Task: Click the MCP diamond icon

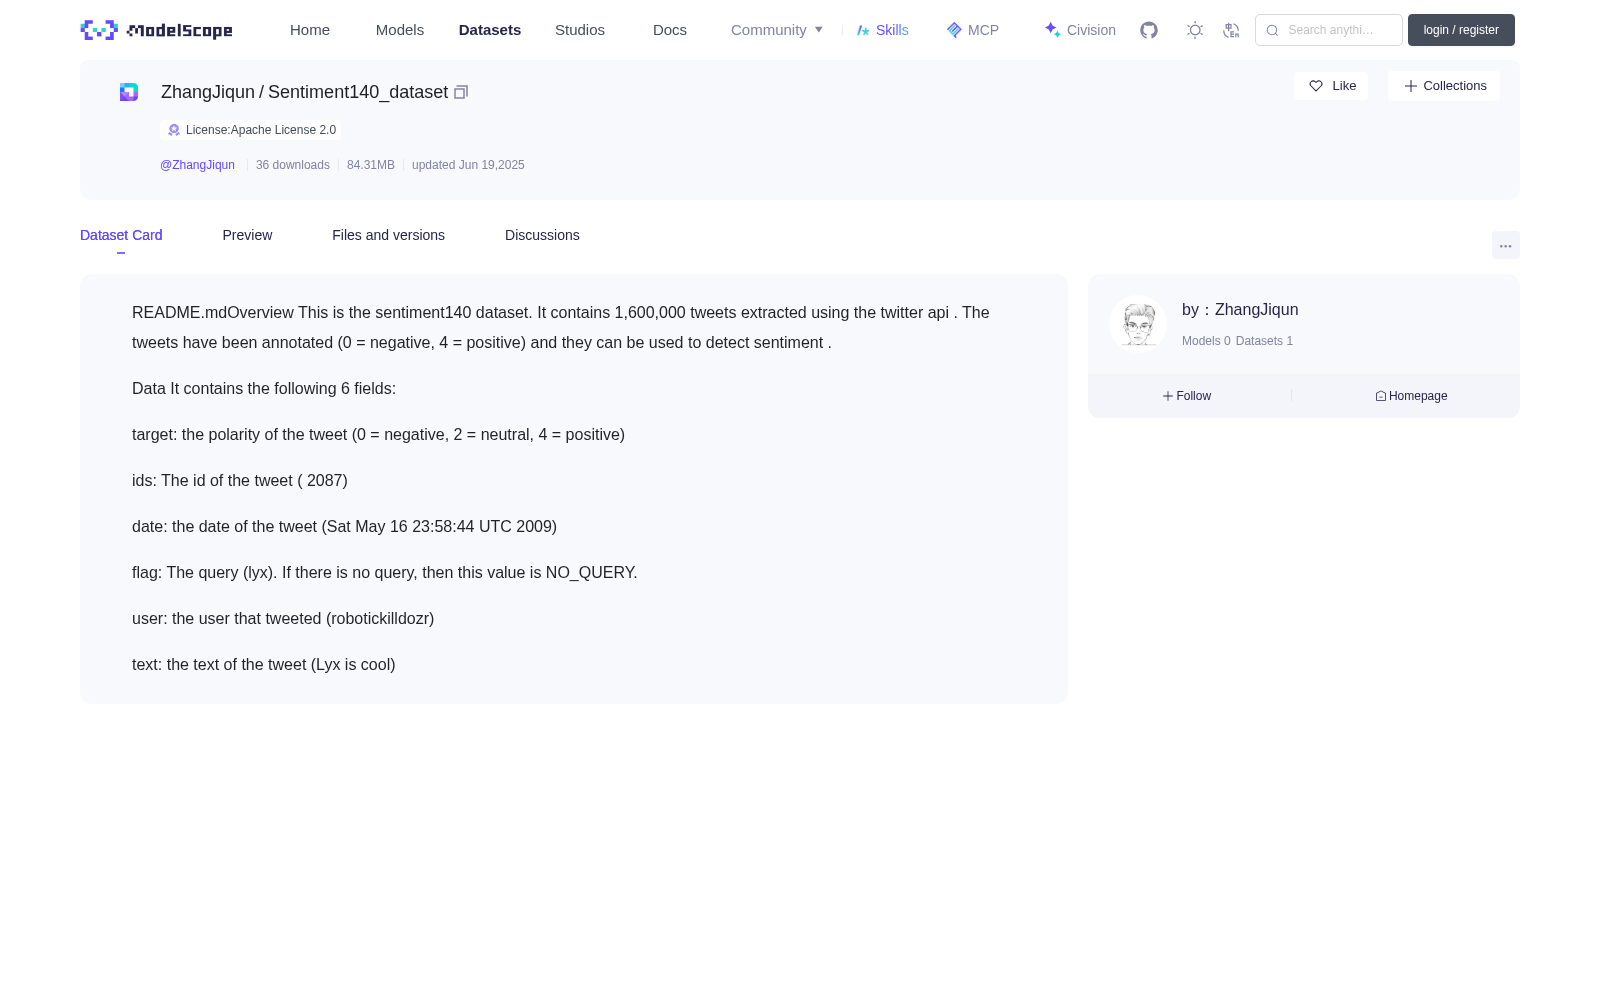Action: (x=954, y=30)
